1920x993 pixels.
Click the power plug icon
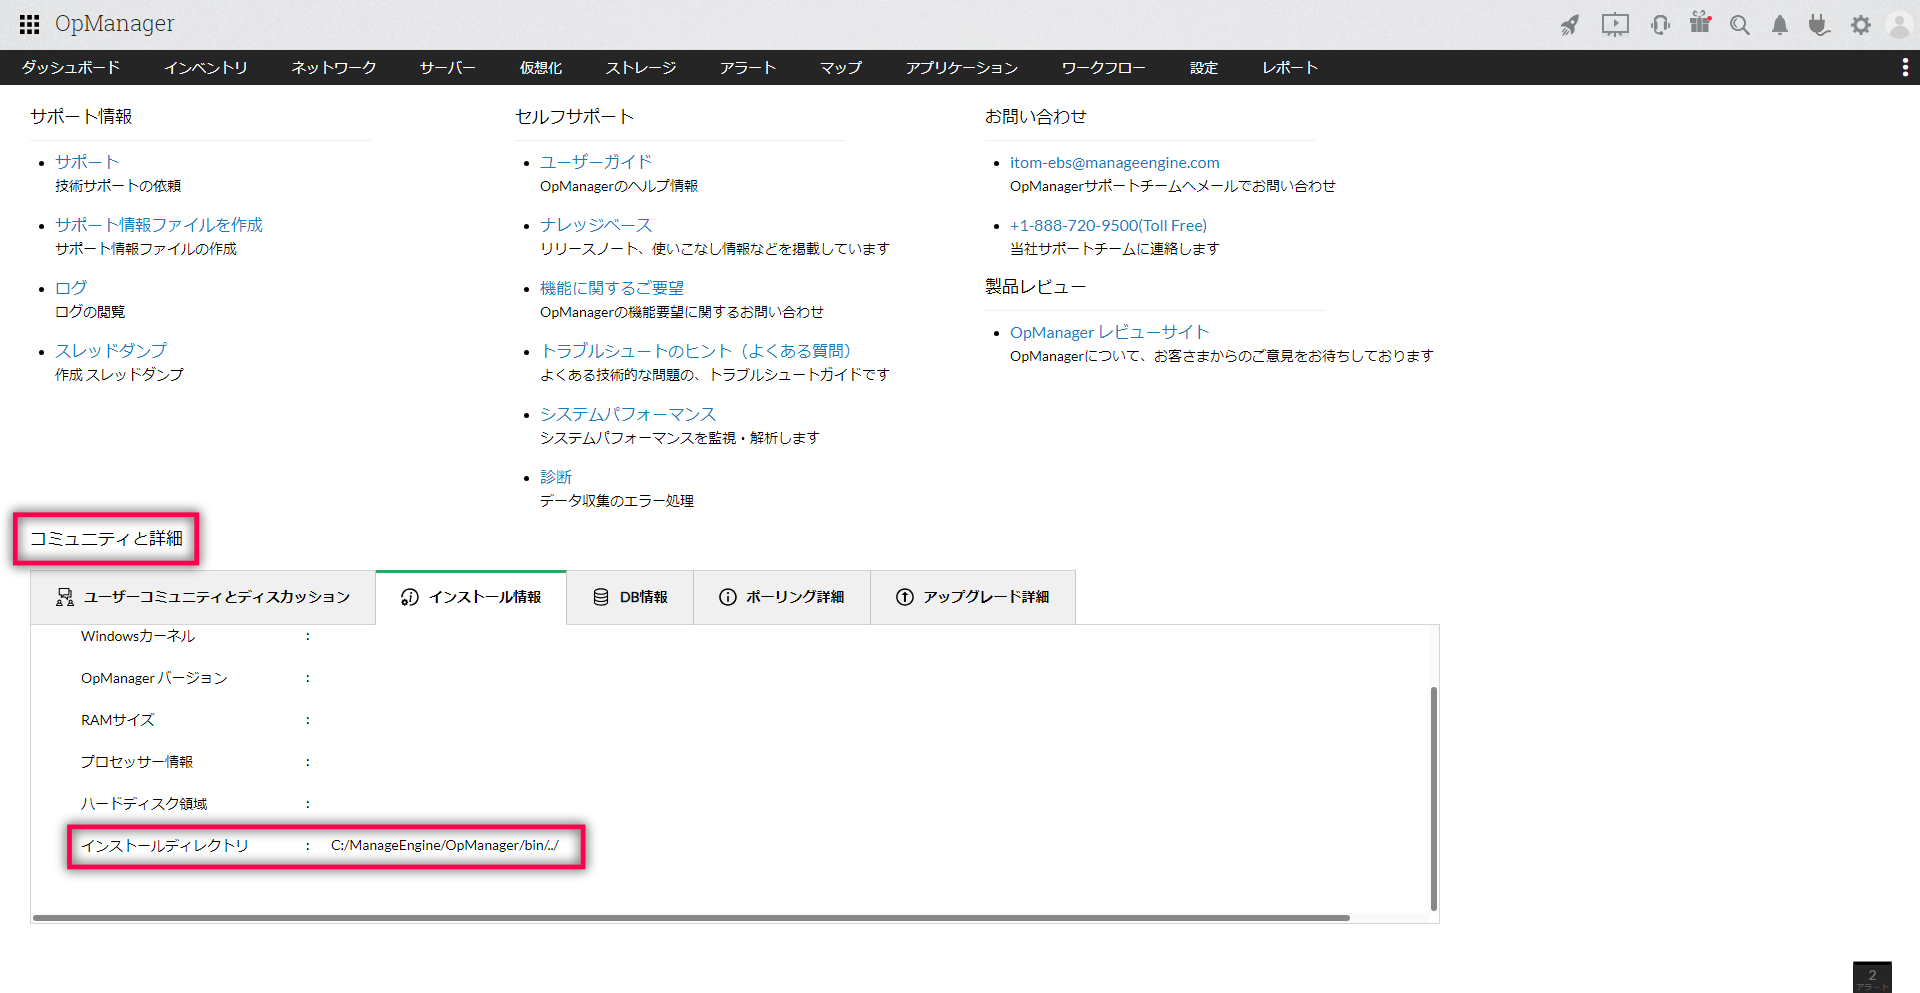click(1819, 25)
